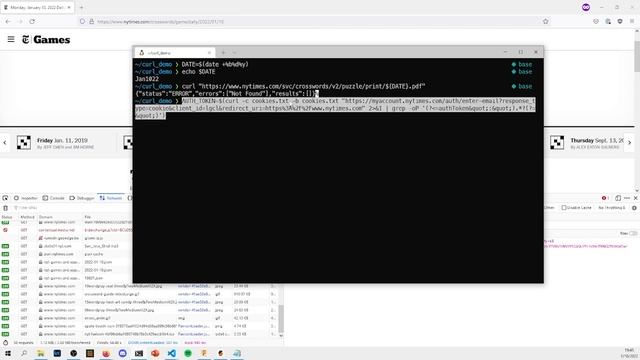Open devtools more options menu
This screenshot has width=640, height=360.
[627, 198]
